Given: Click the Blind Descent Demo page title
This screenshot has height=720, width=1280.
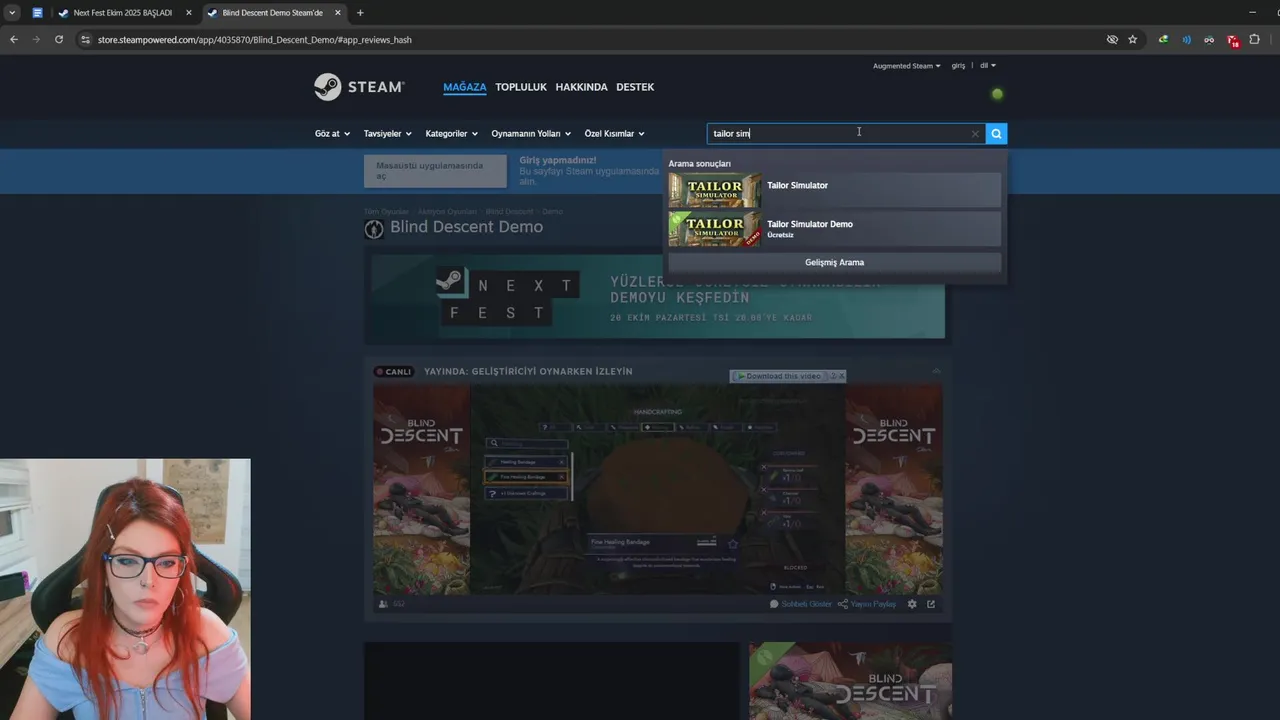Looking at the screenshot, I should (466, 227).
